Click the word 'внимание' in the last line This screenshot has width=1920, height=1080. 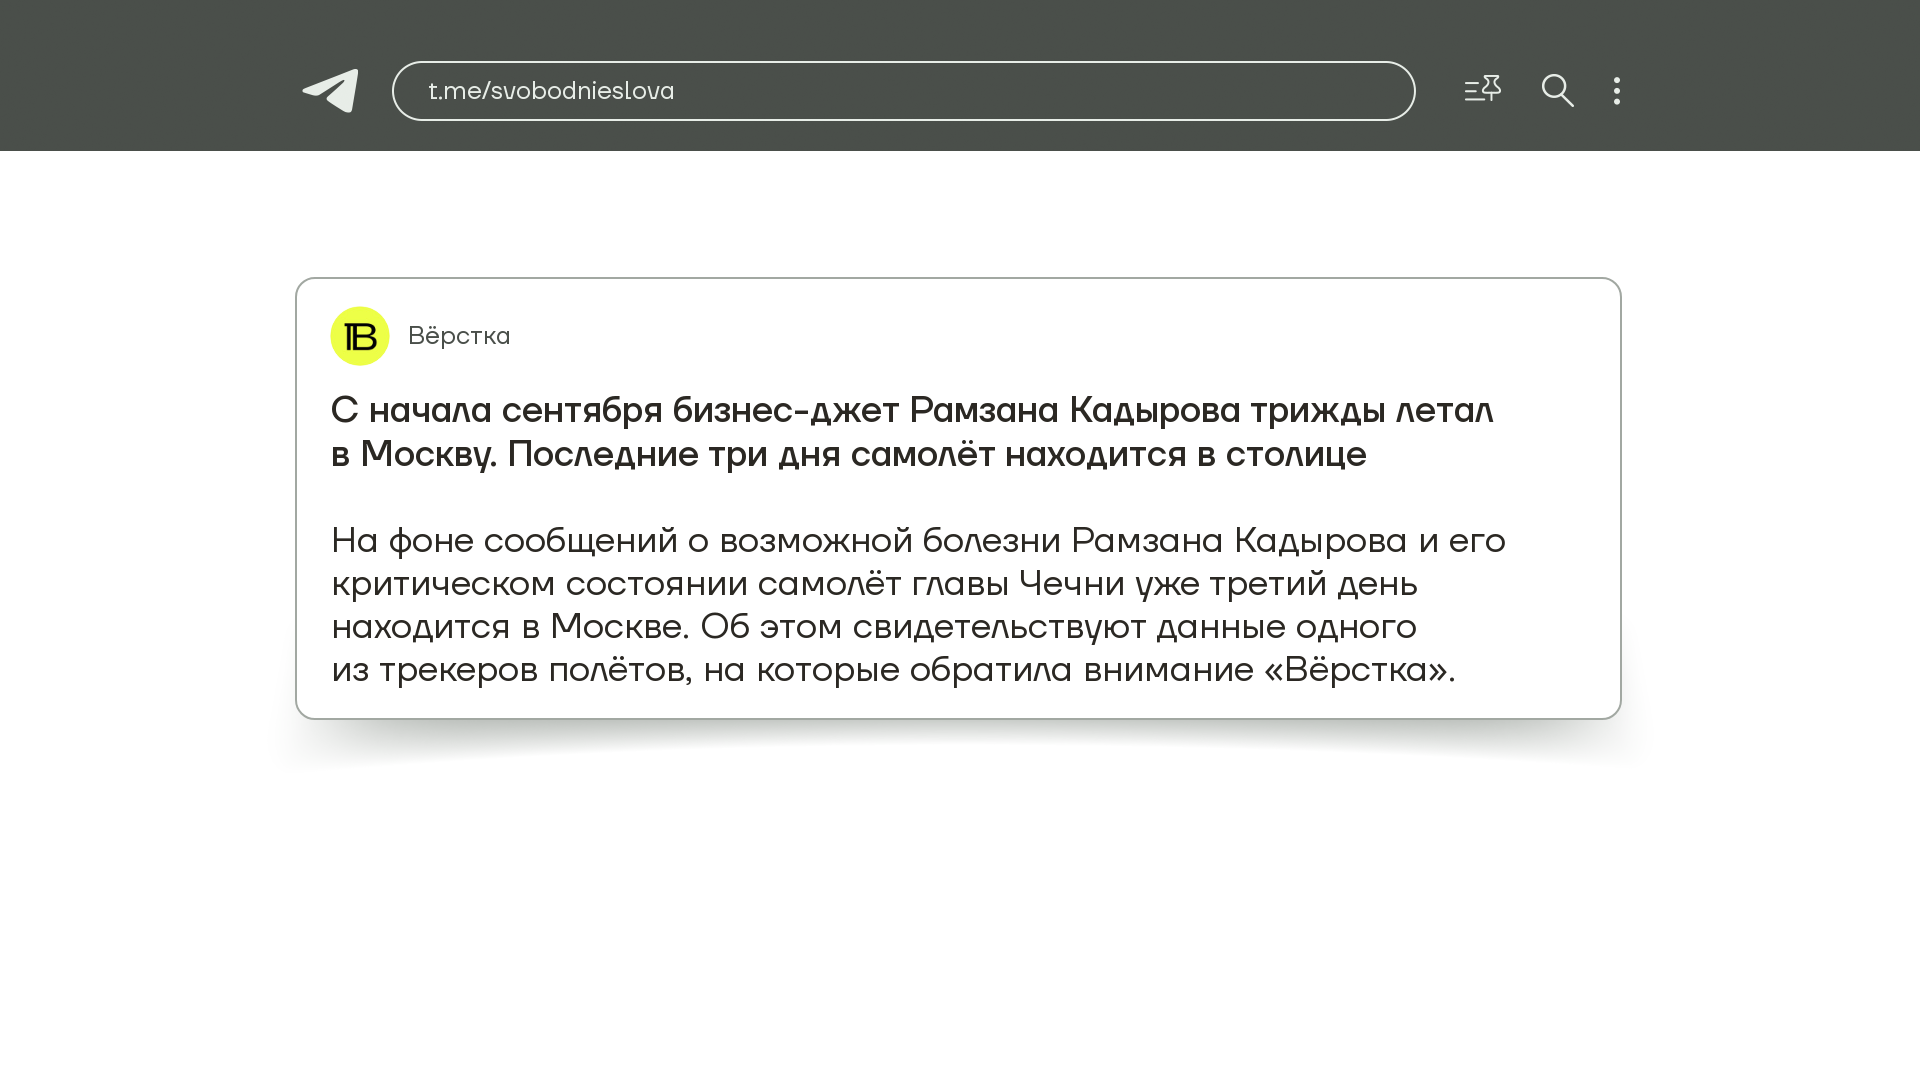[1168, 669]
